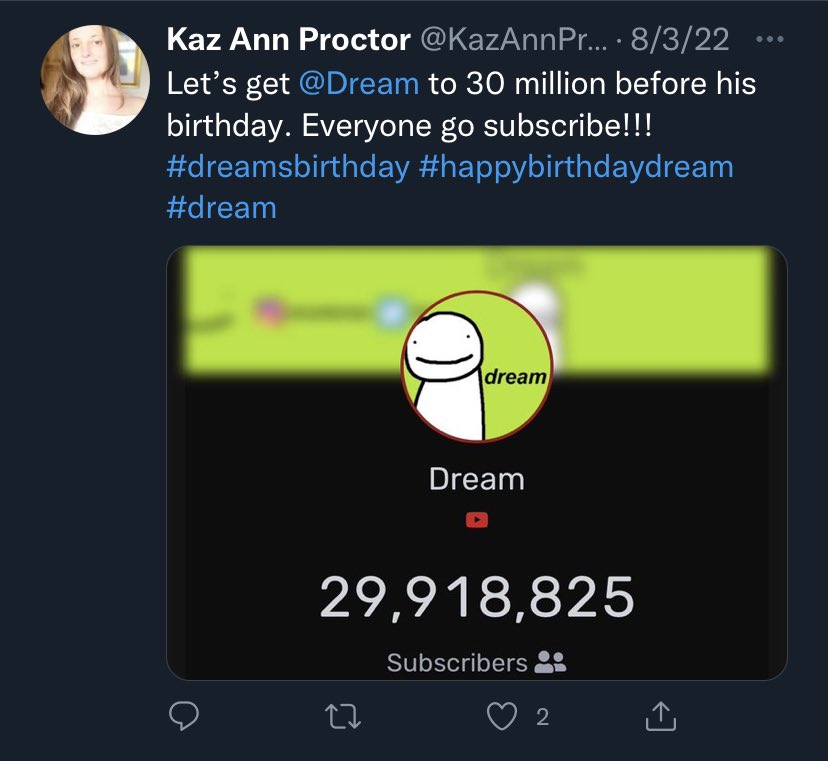View Kaz Ann Proctor's profile picture
This screenshot has height=761, width=828.
95,79
